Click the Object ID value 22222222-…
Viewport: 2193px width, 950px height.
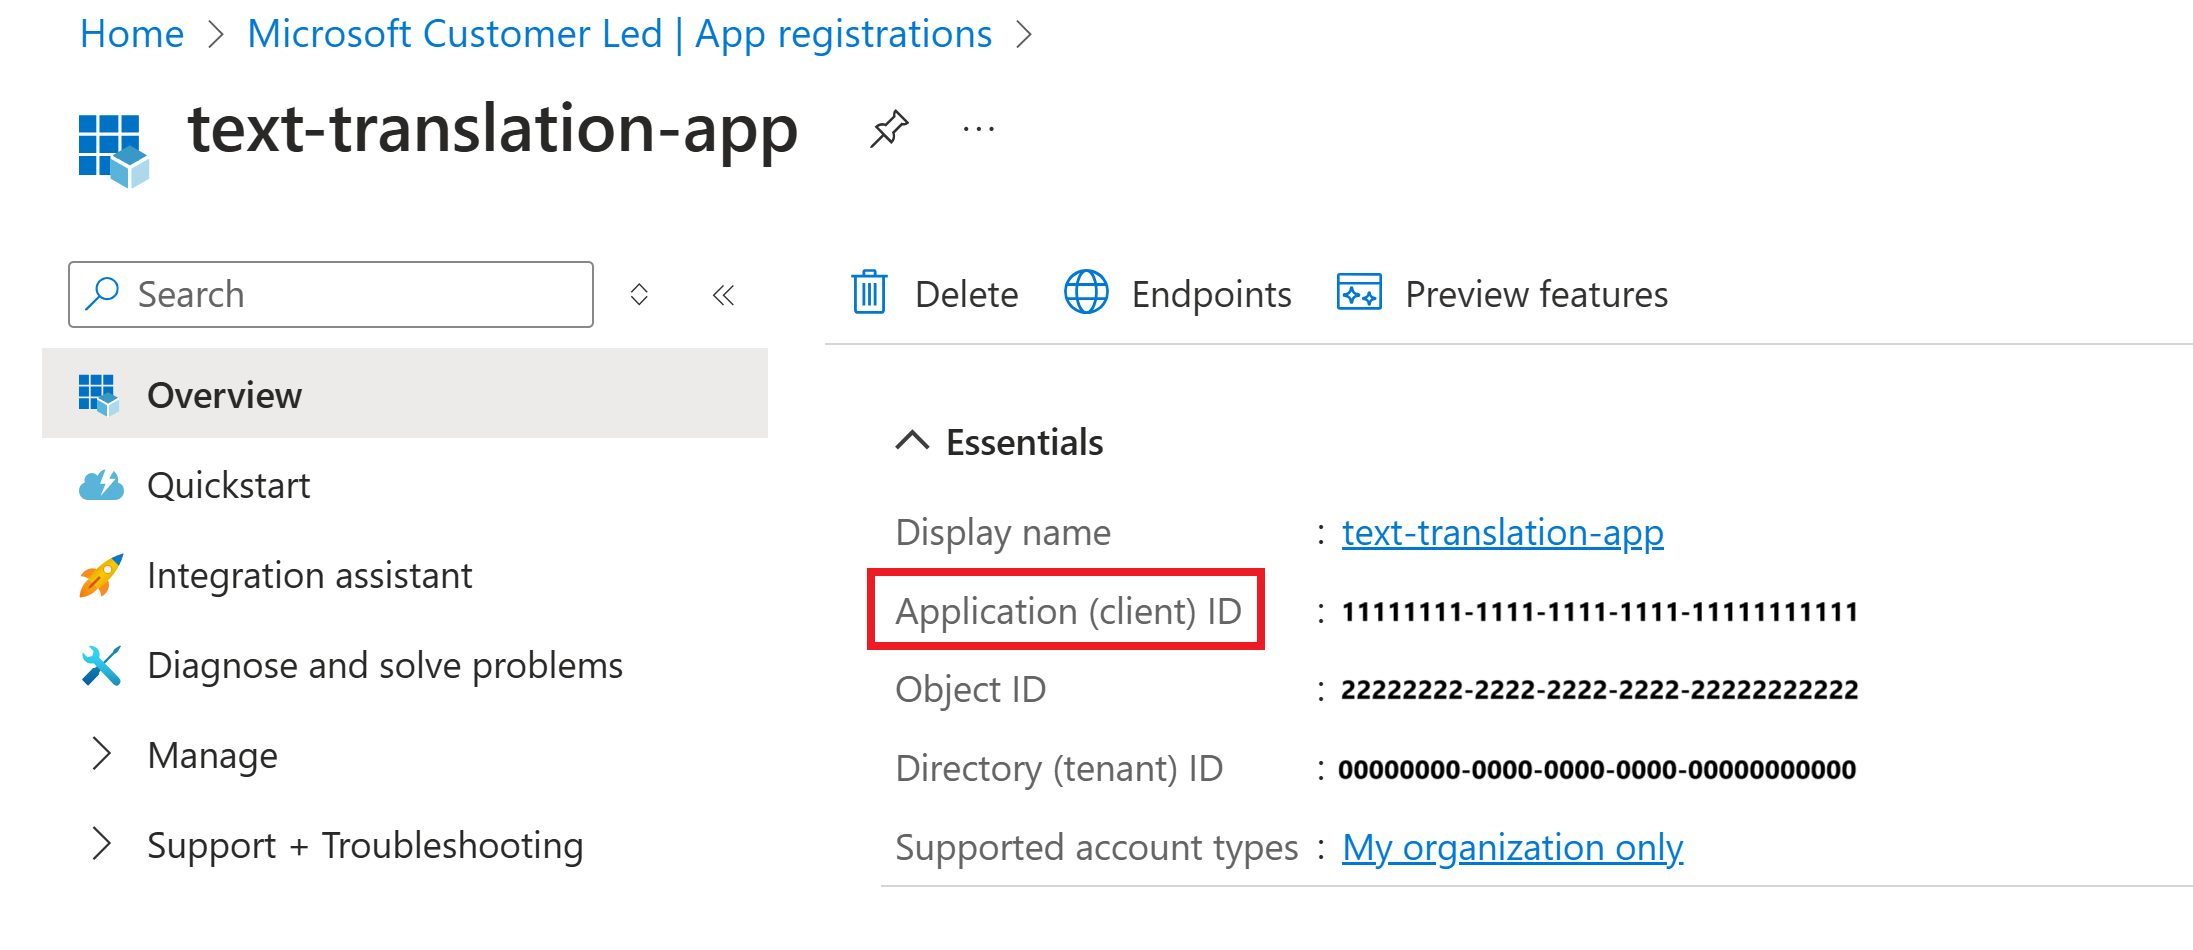coord(1599,690)
